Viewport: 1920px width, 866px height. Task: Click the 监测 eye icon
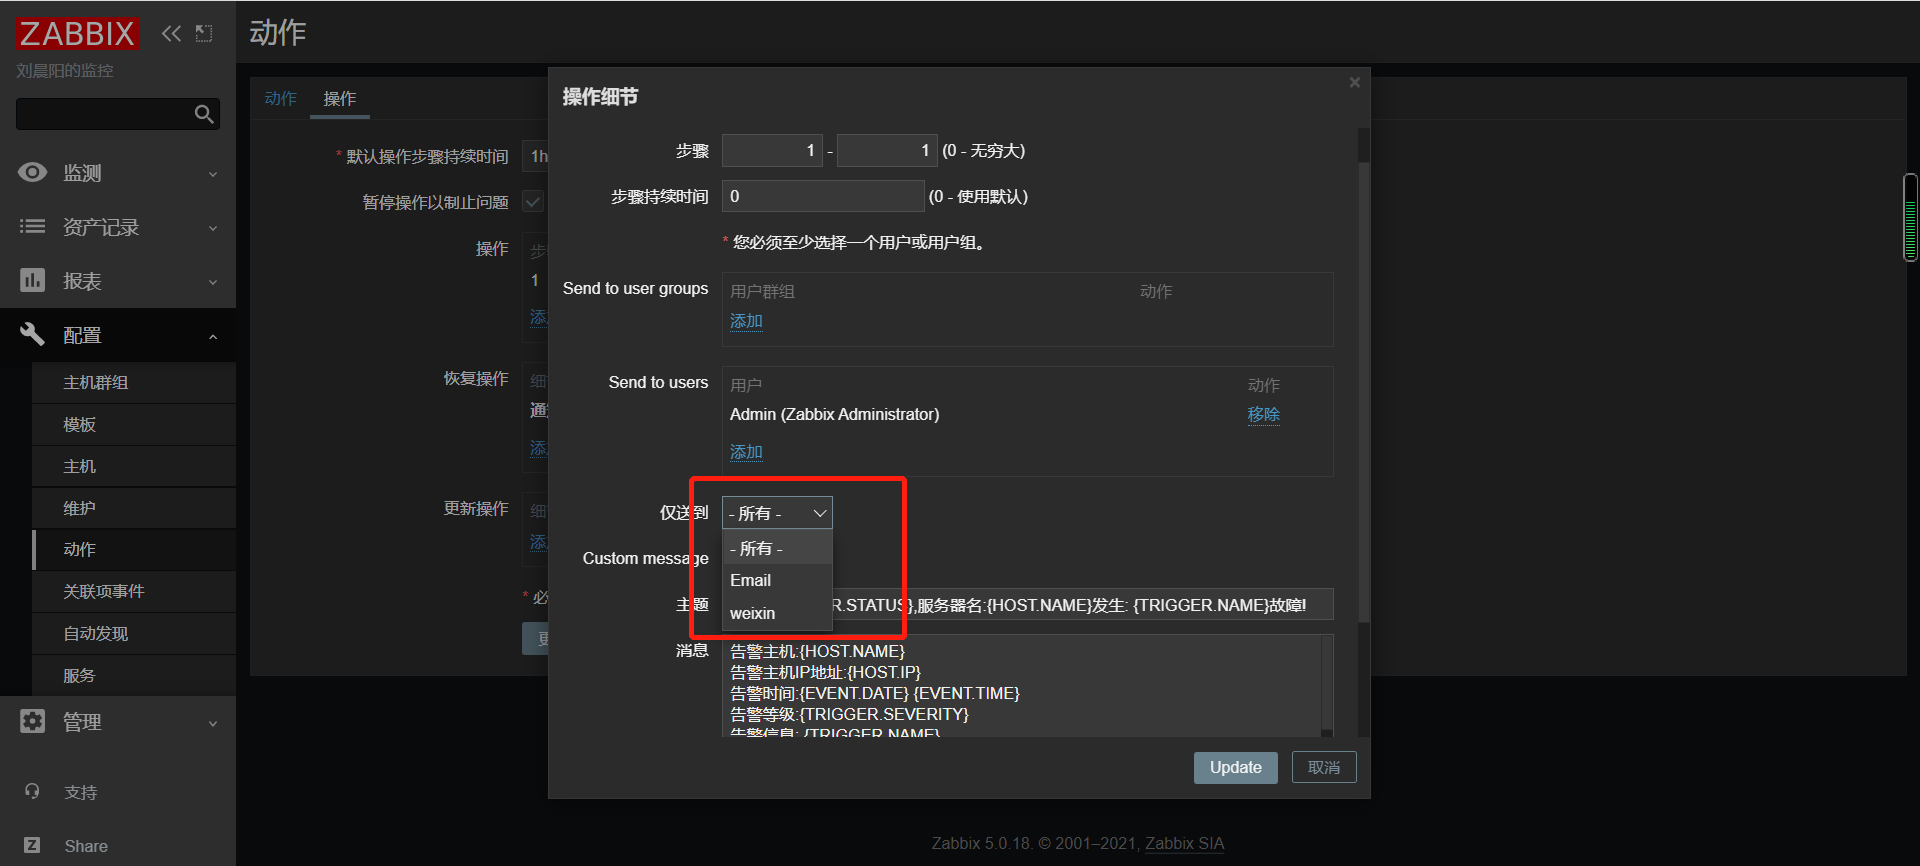(32, 172)
